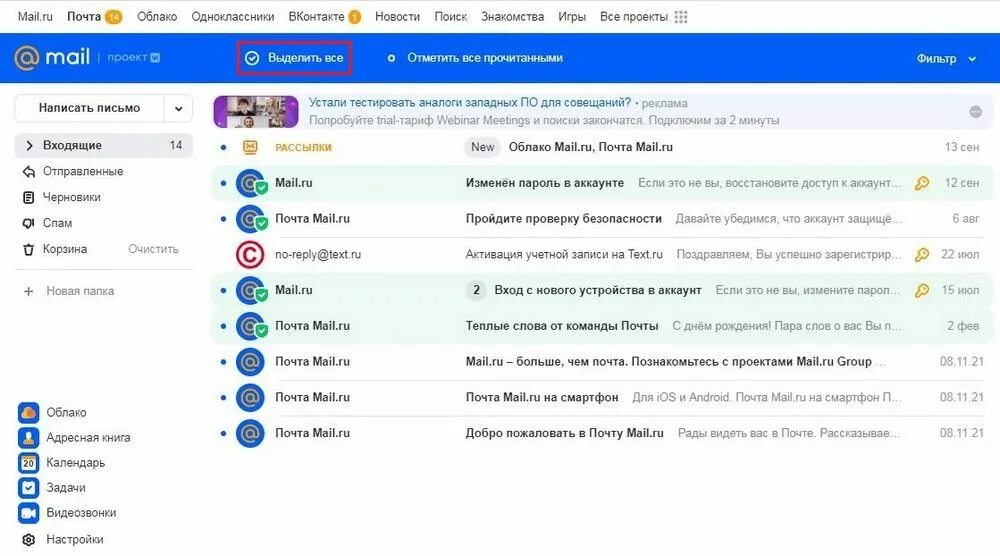Open the Облако cloud app icon
1000x556 pixels.
tap(28, 413)
